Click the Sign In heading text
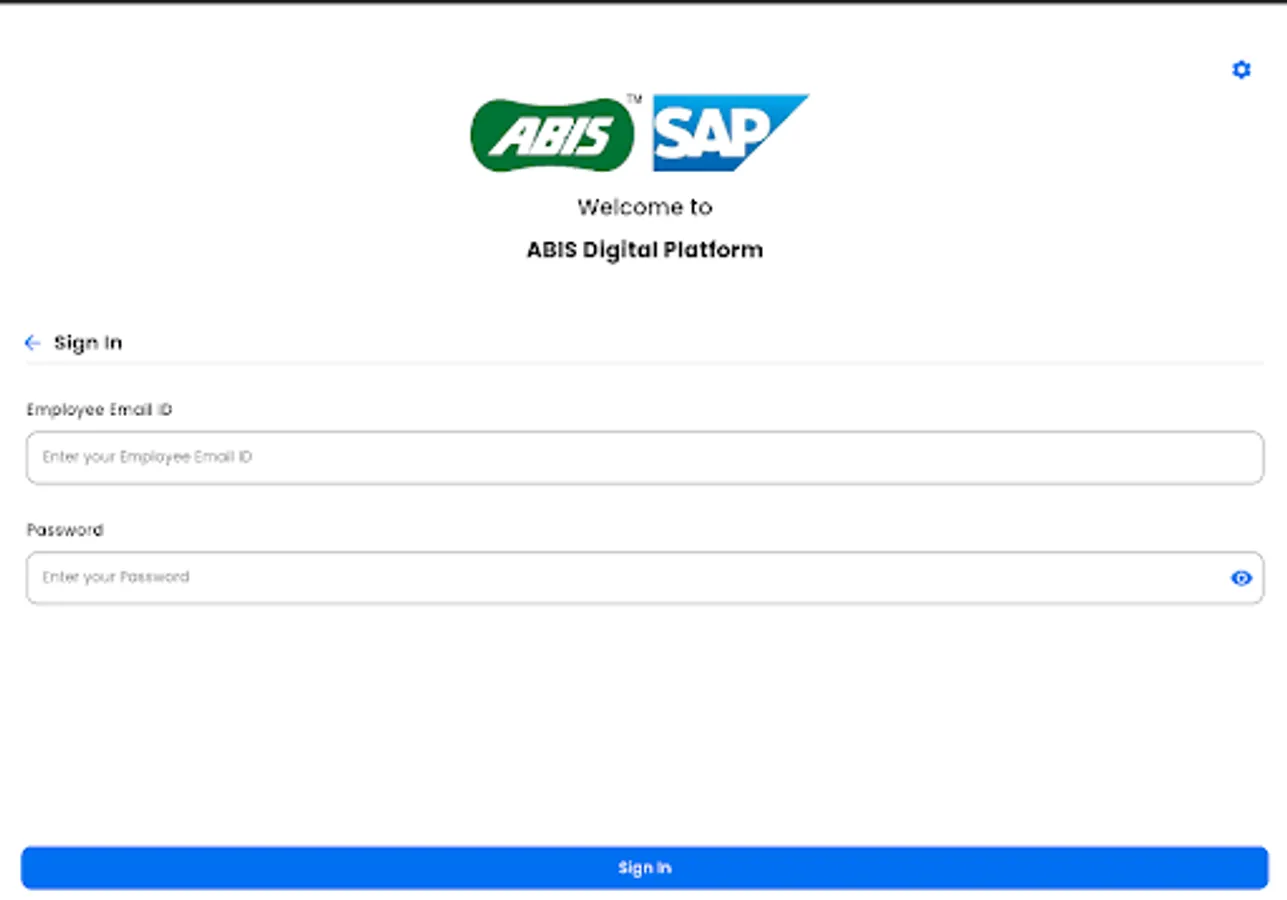The height and width of the screenshot is (900, 1287). (x=88, y=343)
